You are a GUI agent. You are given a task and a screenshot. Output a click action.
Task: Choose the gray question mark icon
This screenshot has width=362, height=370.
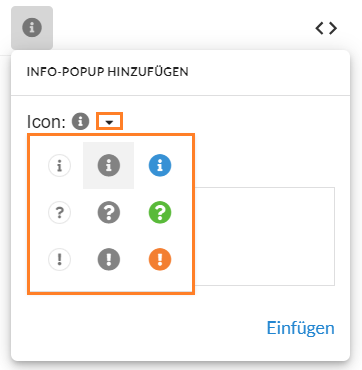point(109,212)
